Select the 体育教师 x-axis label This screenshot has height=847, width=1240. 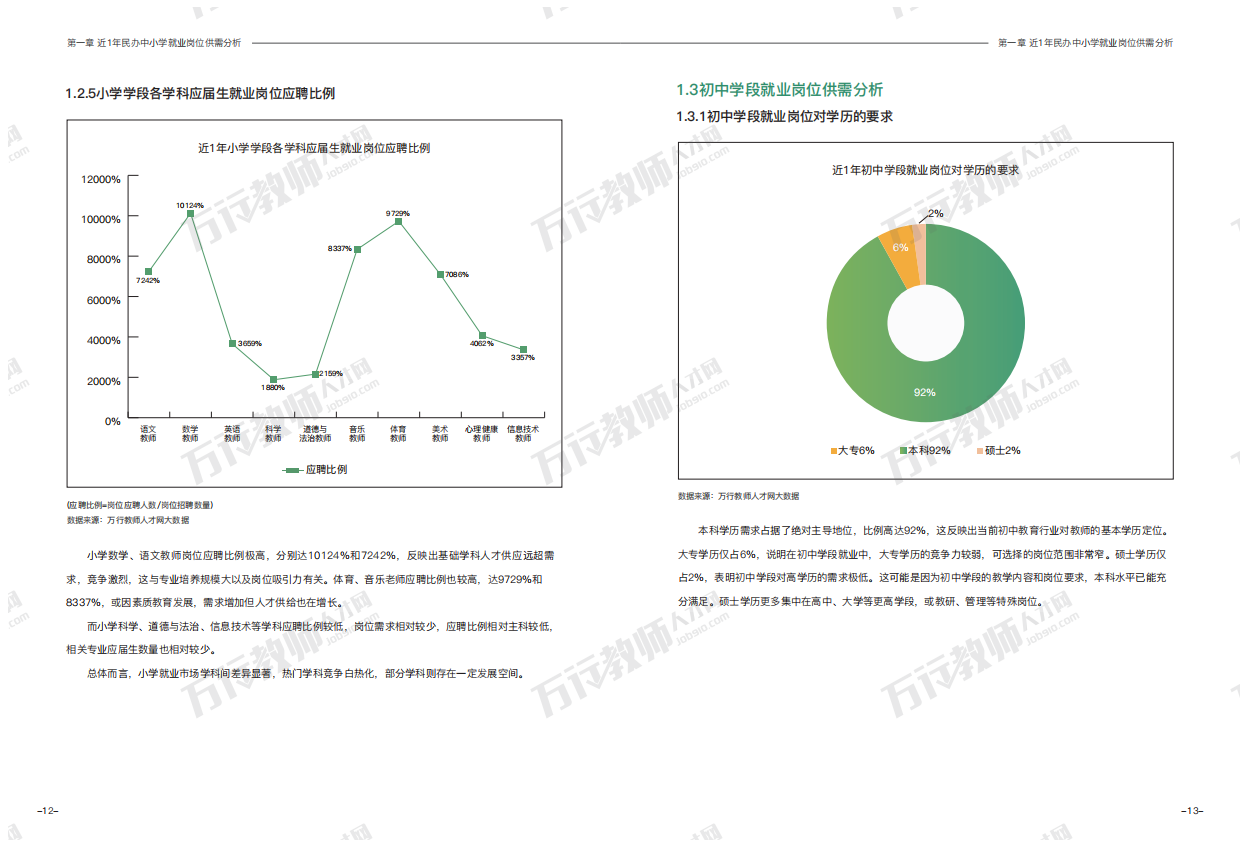tap(398, 434)
